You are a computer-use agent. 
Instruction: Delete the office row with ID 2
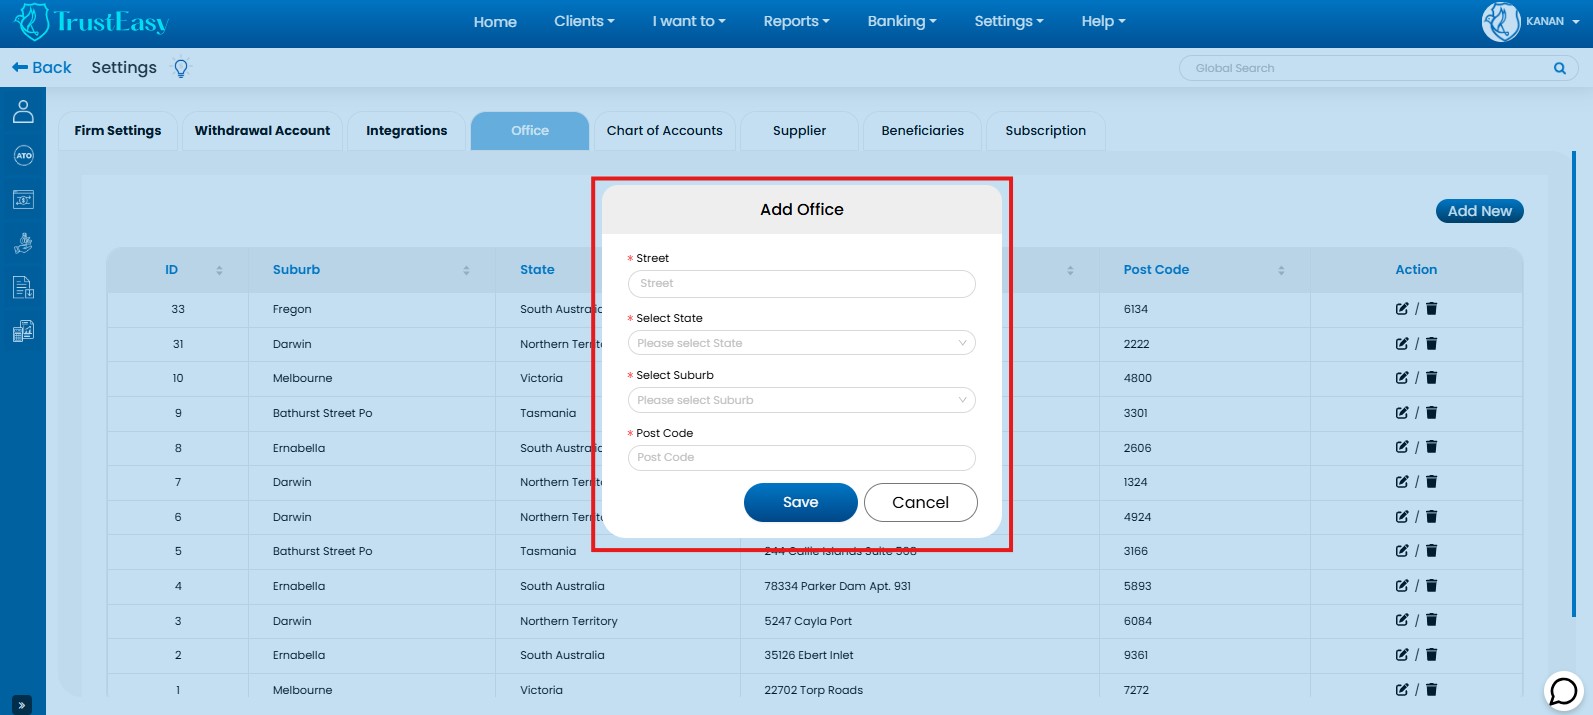[x=1431, y=655]
